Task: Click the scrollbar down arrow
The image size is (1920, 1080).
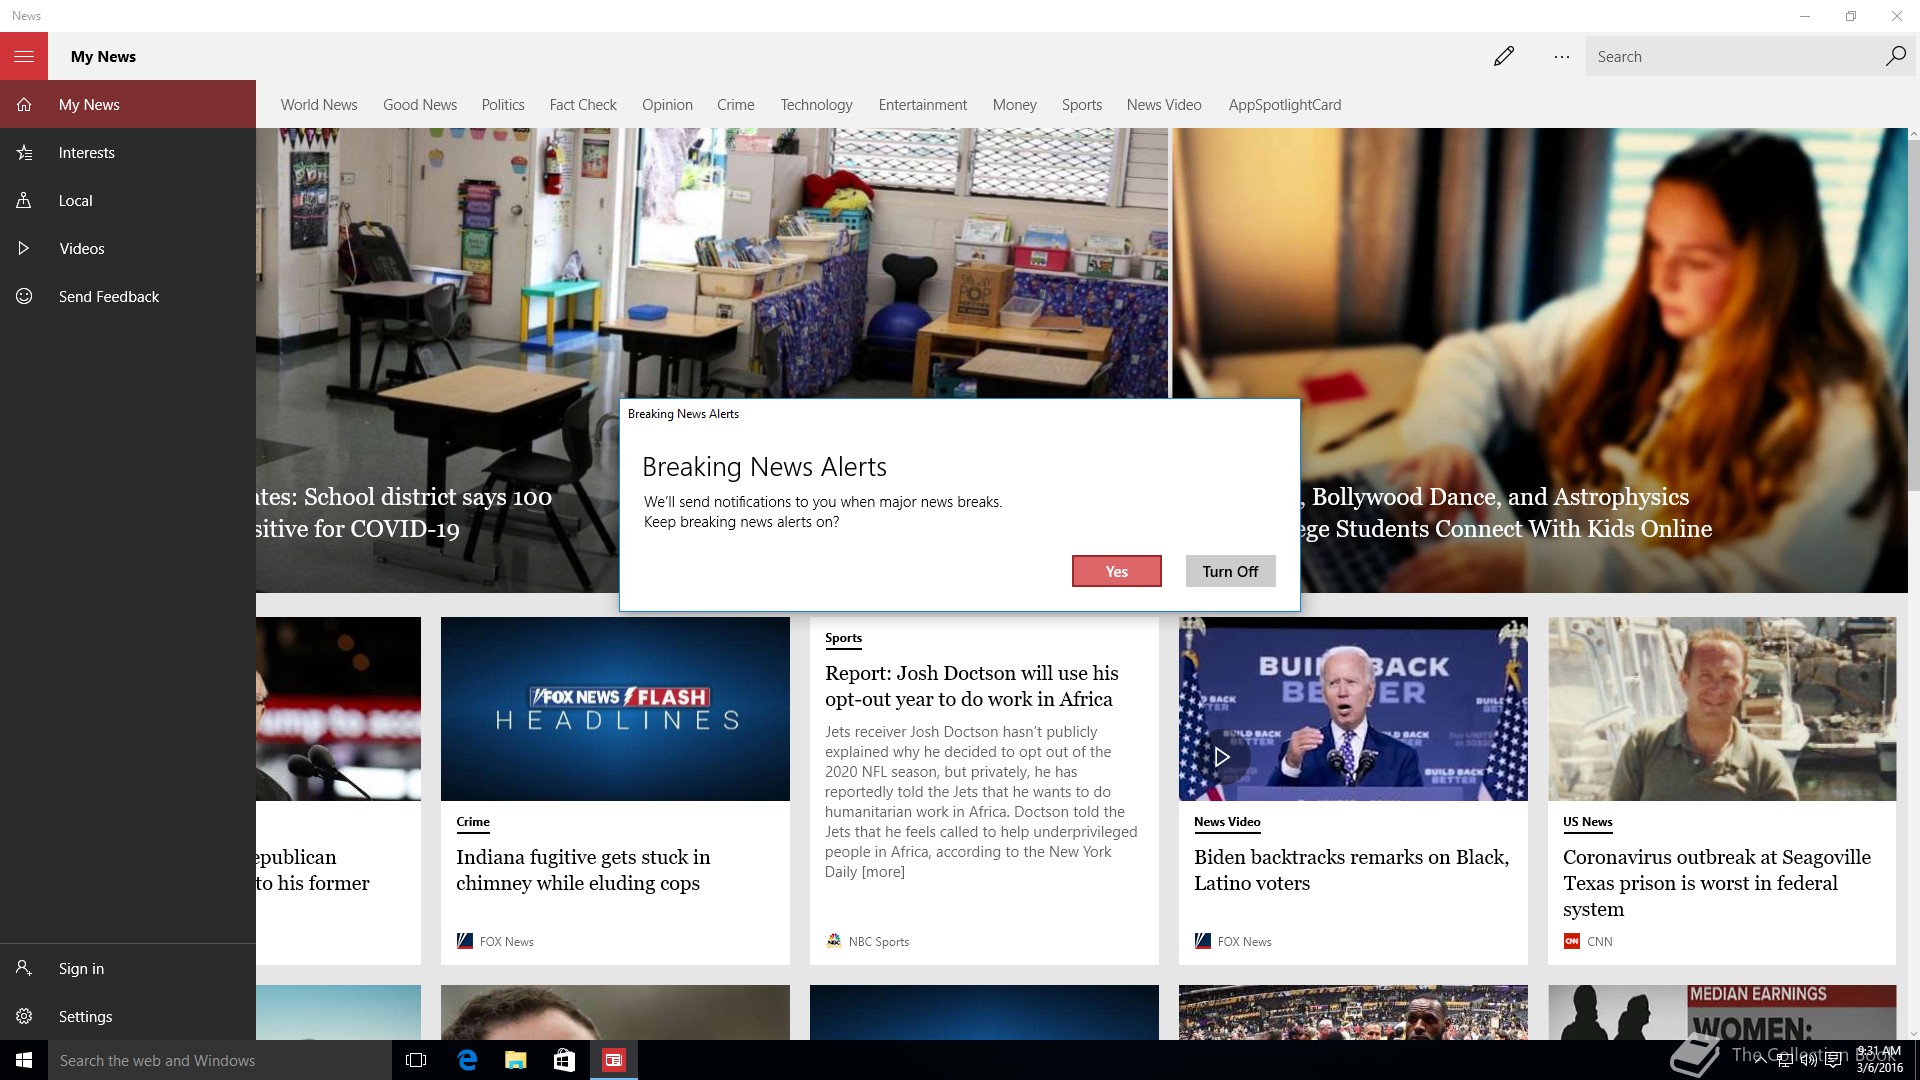Action: [1914, 1033]
